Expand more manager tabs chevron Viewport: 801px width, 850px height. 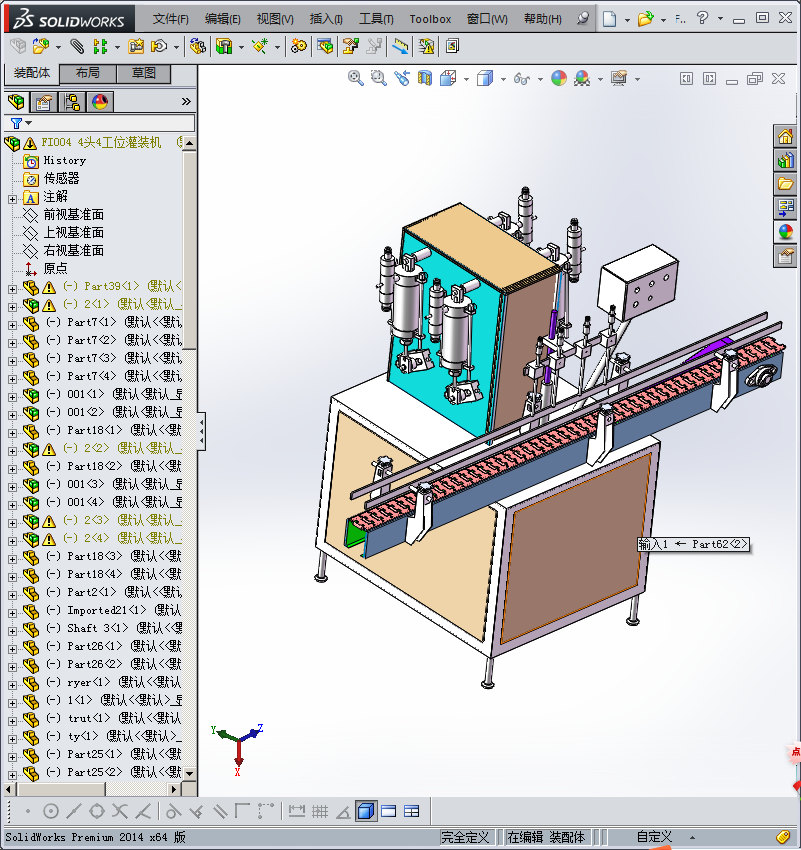186,101
